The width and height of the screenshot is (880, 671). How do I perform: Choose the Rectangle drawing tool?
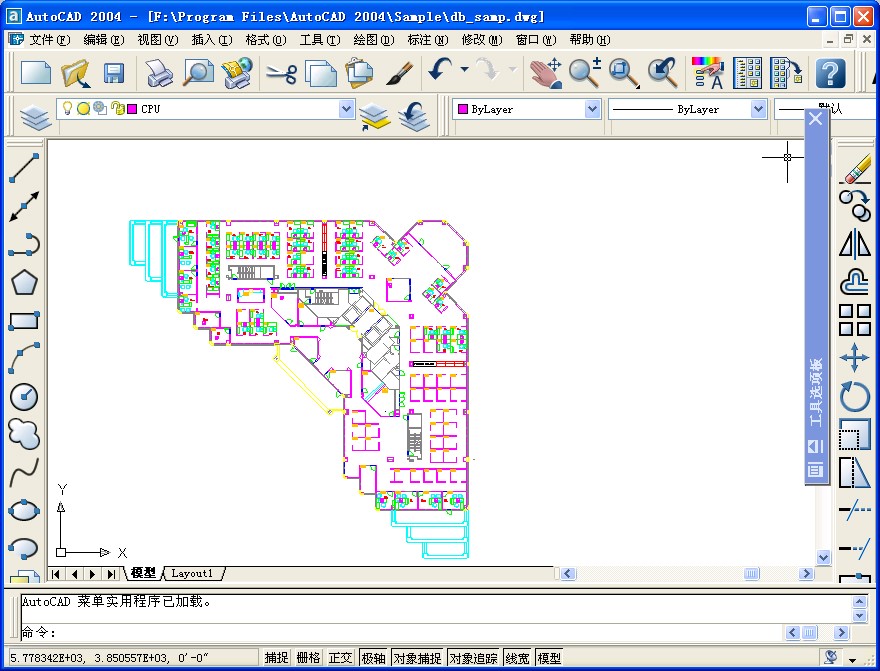click(x=24, y=321)
